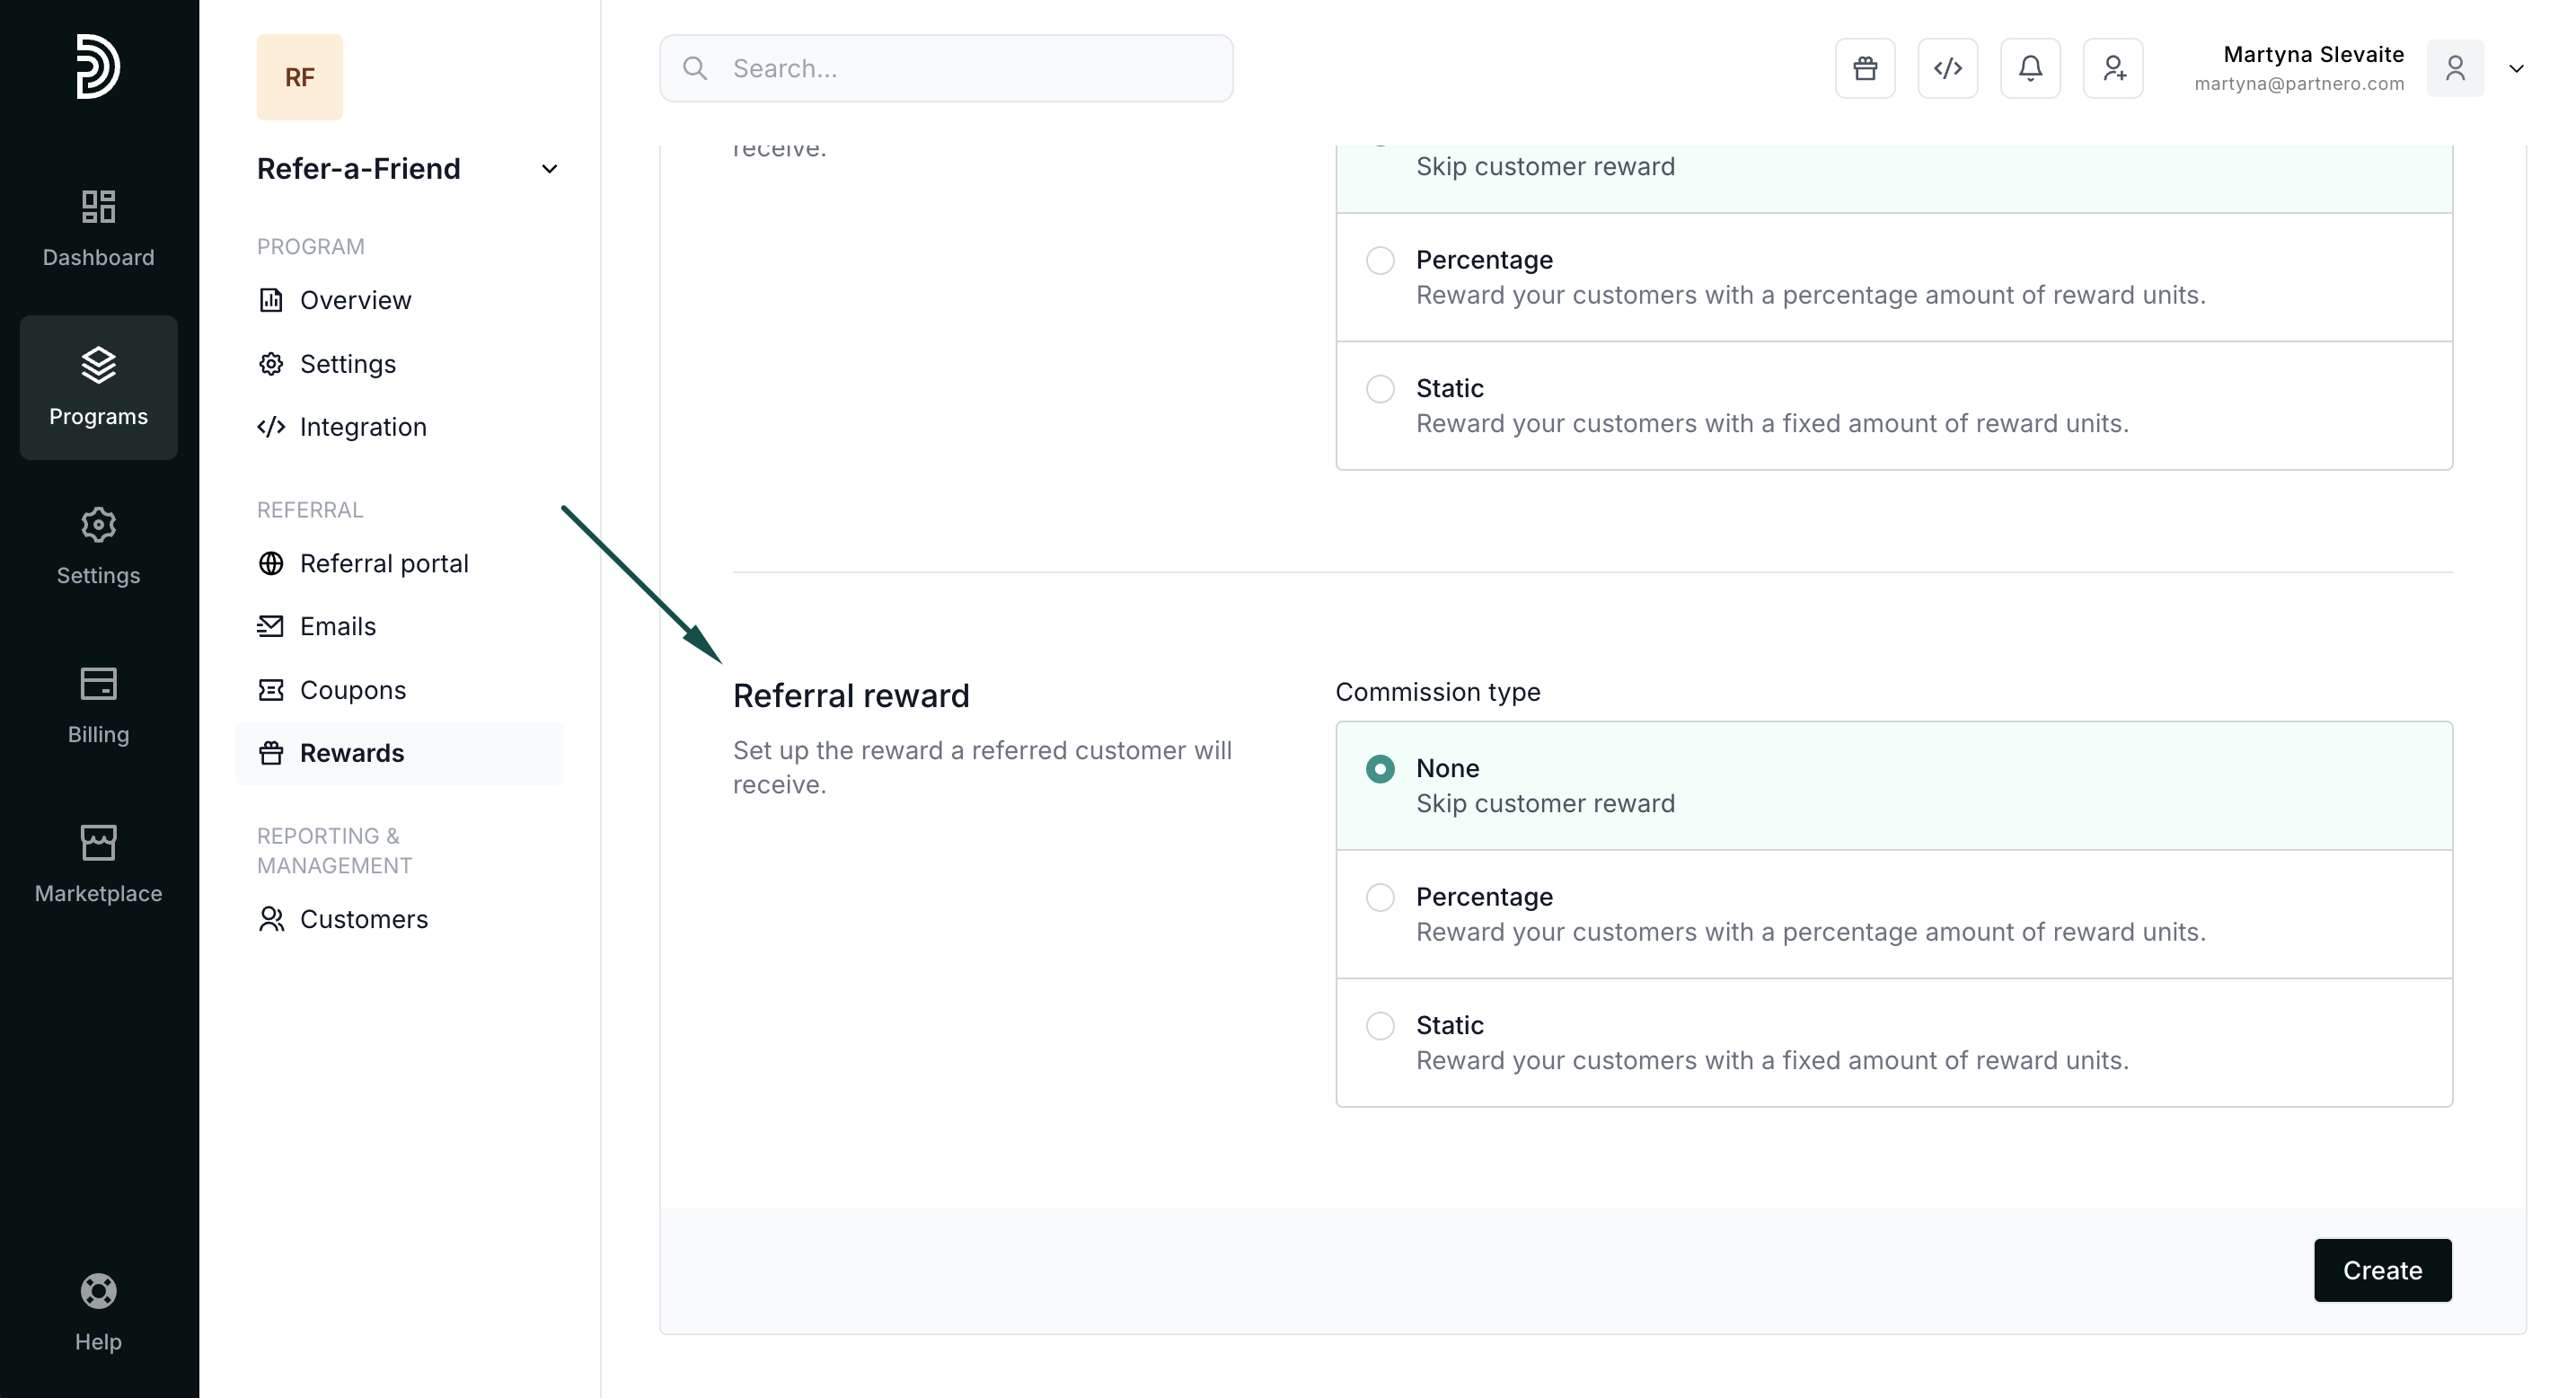Image resolution: width=2576 pixels, height=1398 pixels.
Task: Open Help in the sidebar bottom
Action: (x=98, y=1312)
